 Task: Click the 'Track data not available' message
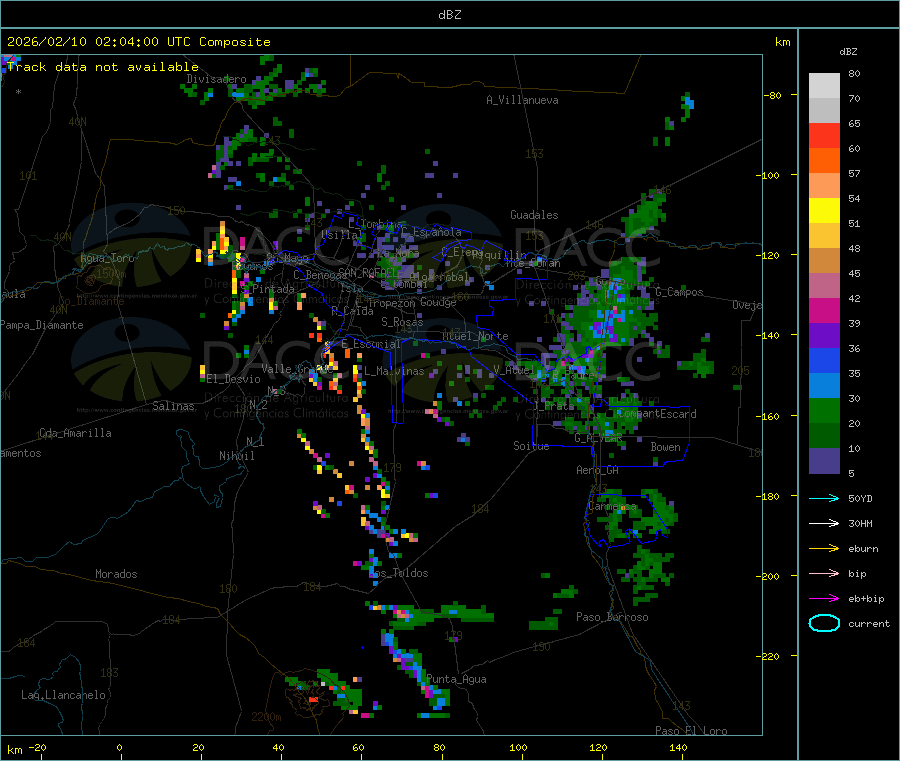[x=103, y=67]
